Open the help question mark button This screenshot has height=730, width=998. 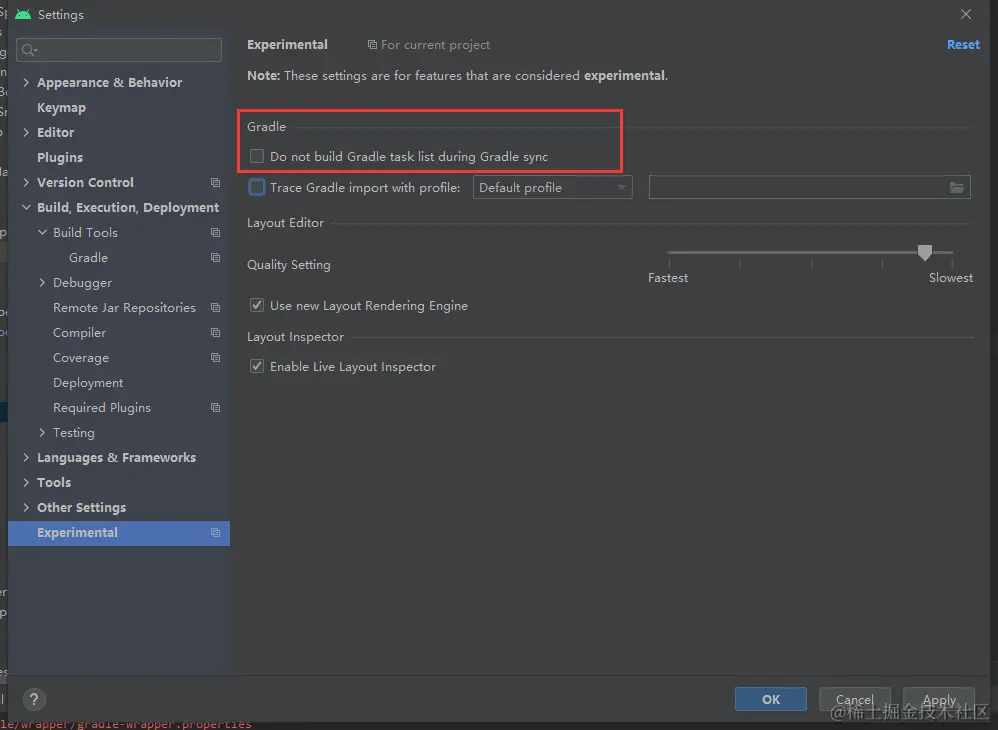[x=34, y=699]
